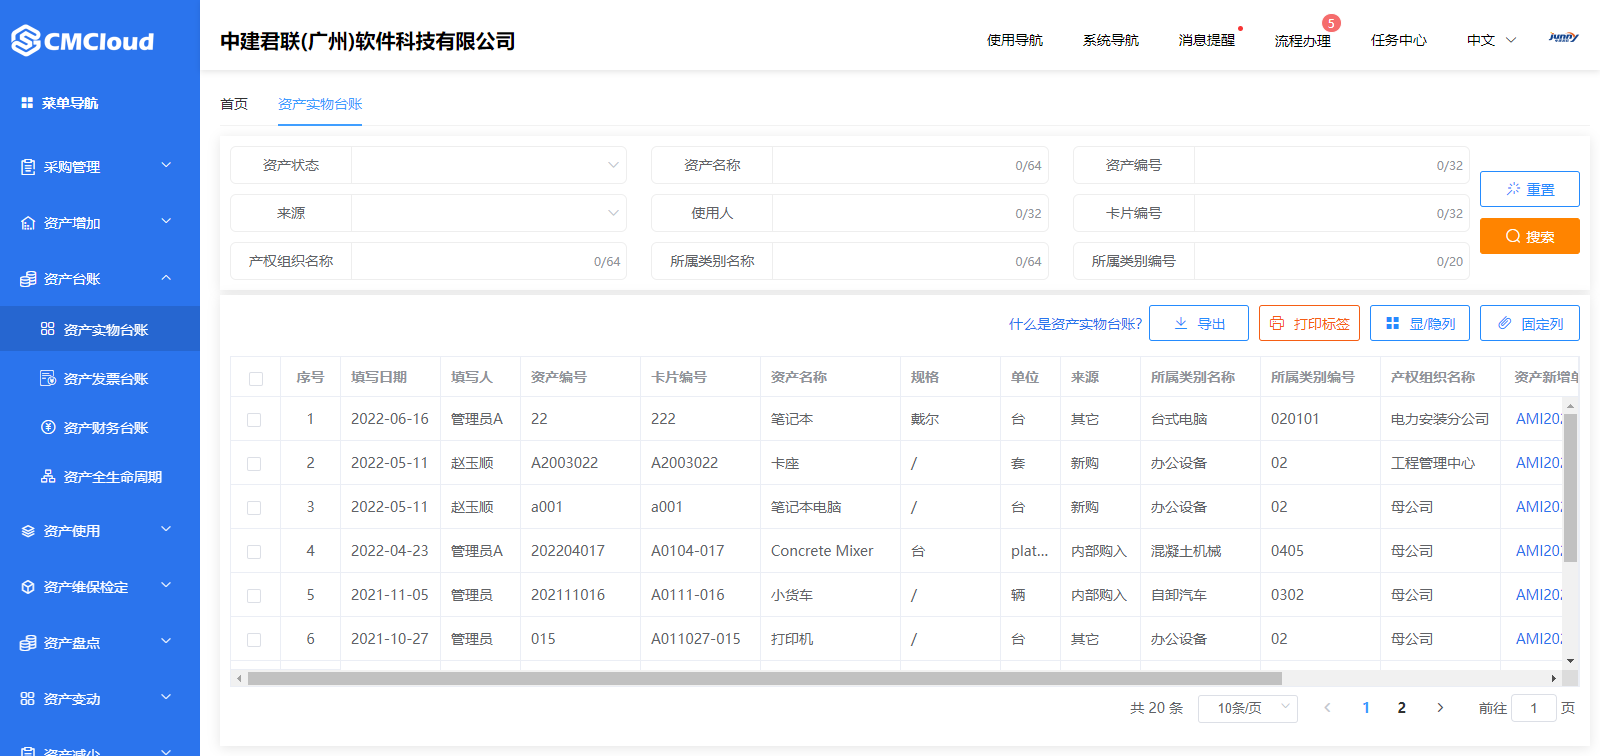1600x756 pixels.
Task: Click the horizontal scrollbar right arrow
Action: click(x=1553, y=678)
